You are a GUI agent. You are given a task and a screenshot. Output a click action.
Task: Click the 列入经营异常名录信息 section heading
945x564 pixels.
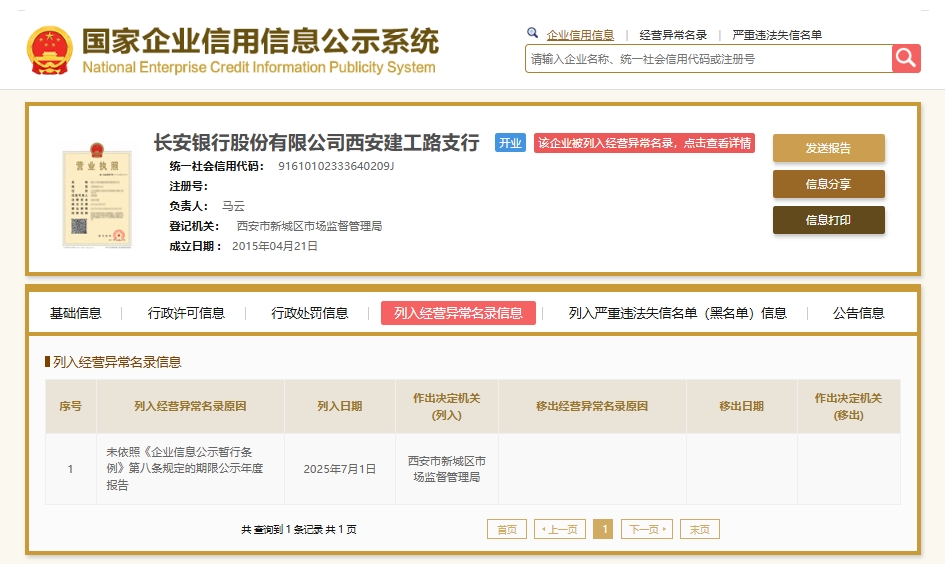117,362
